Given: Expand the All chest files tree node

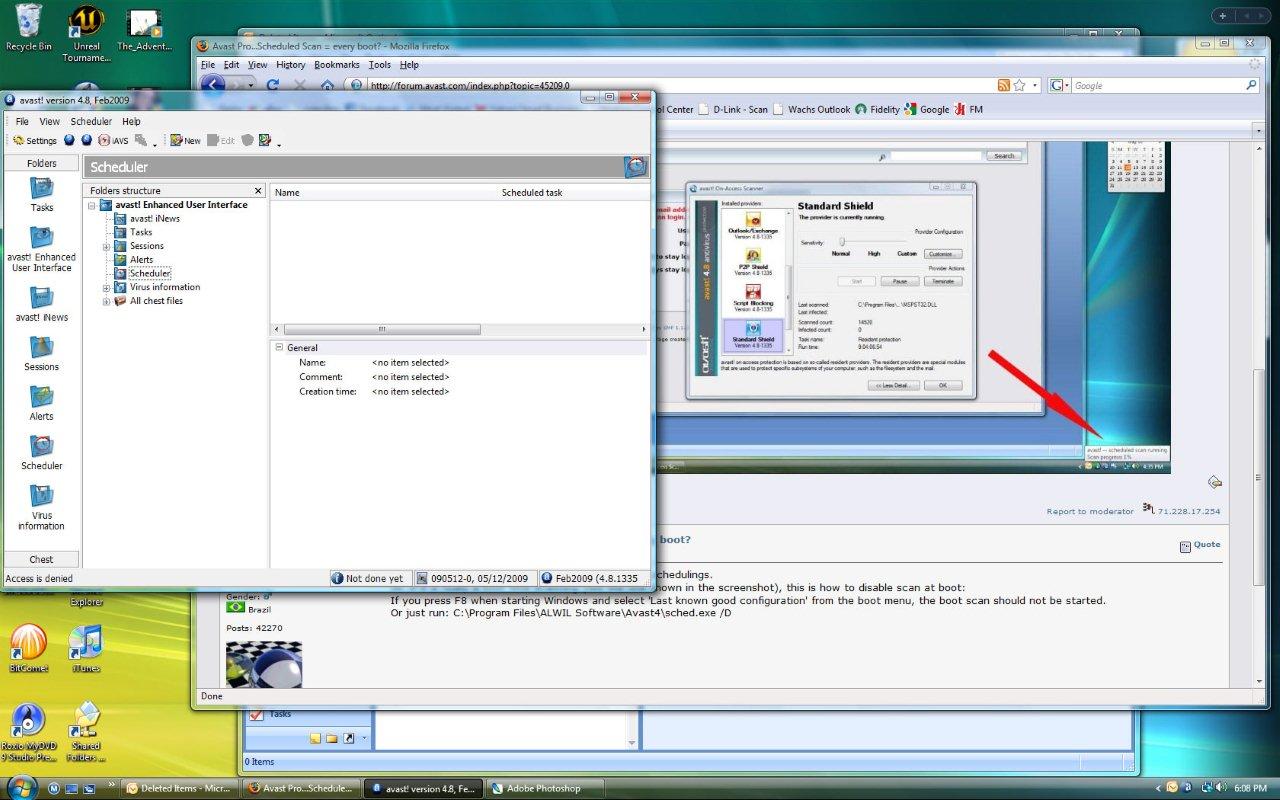Looking at the screenshot, I should pyautogui.click(x=107, y=301).
